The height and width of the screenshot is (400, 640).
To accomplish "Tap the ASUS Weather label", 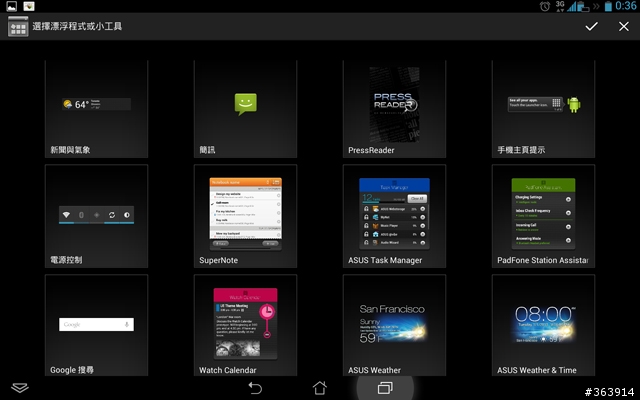I will coord(374,370).
